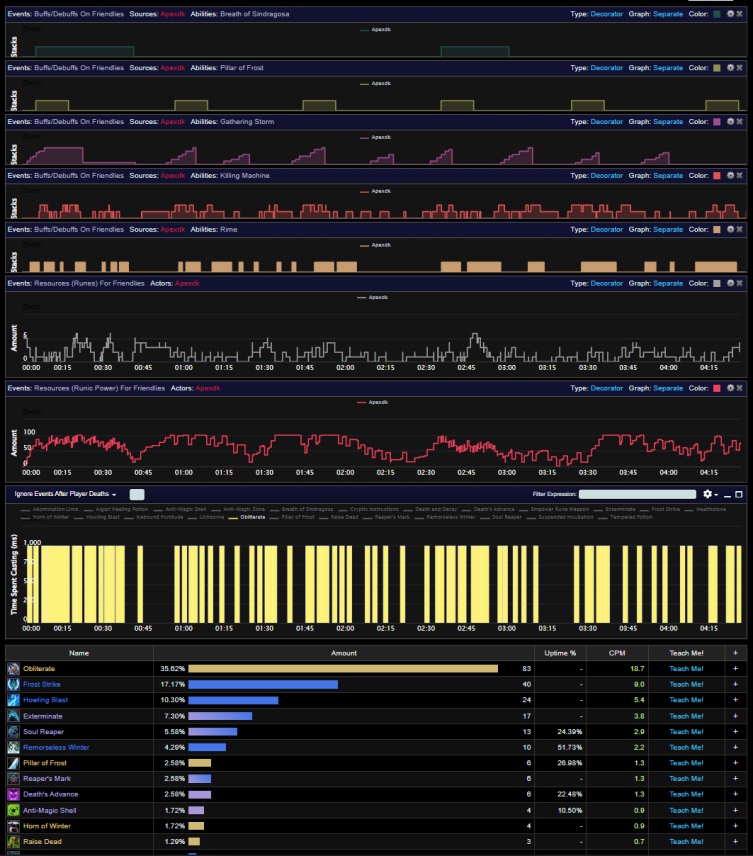Sort table by Amount column
The width and height of the screenshot is (753, 856).
click(x=343, y=653)
